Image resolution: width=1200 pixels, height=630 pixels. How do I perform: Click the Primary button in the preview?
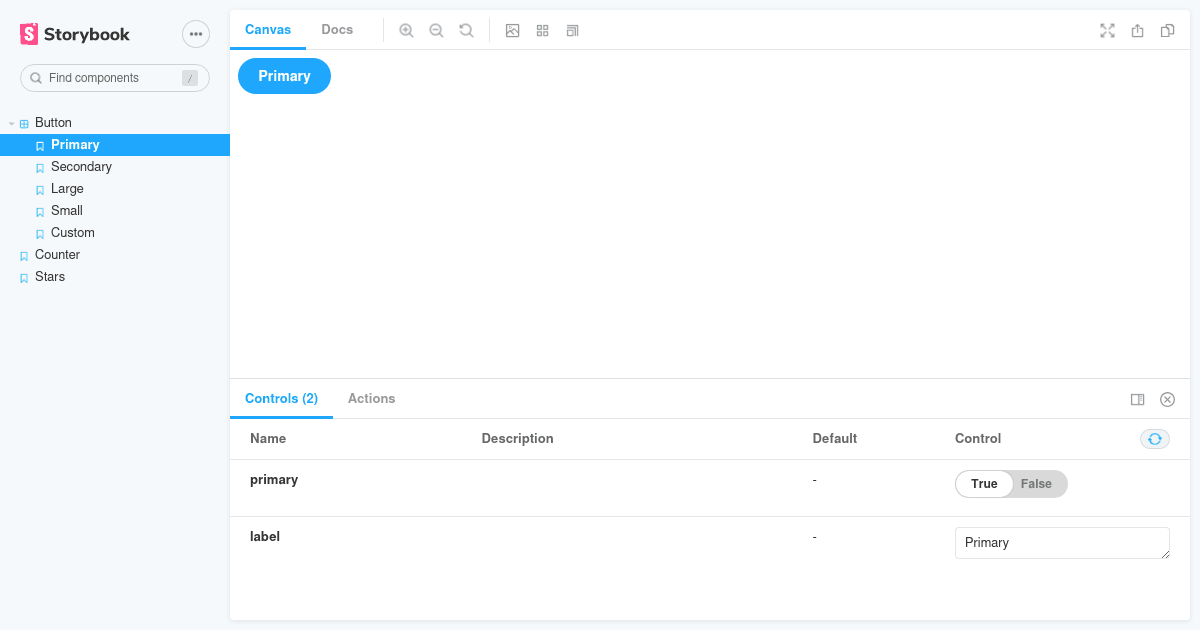pyautogui.click(x=284, y=75)
